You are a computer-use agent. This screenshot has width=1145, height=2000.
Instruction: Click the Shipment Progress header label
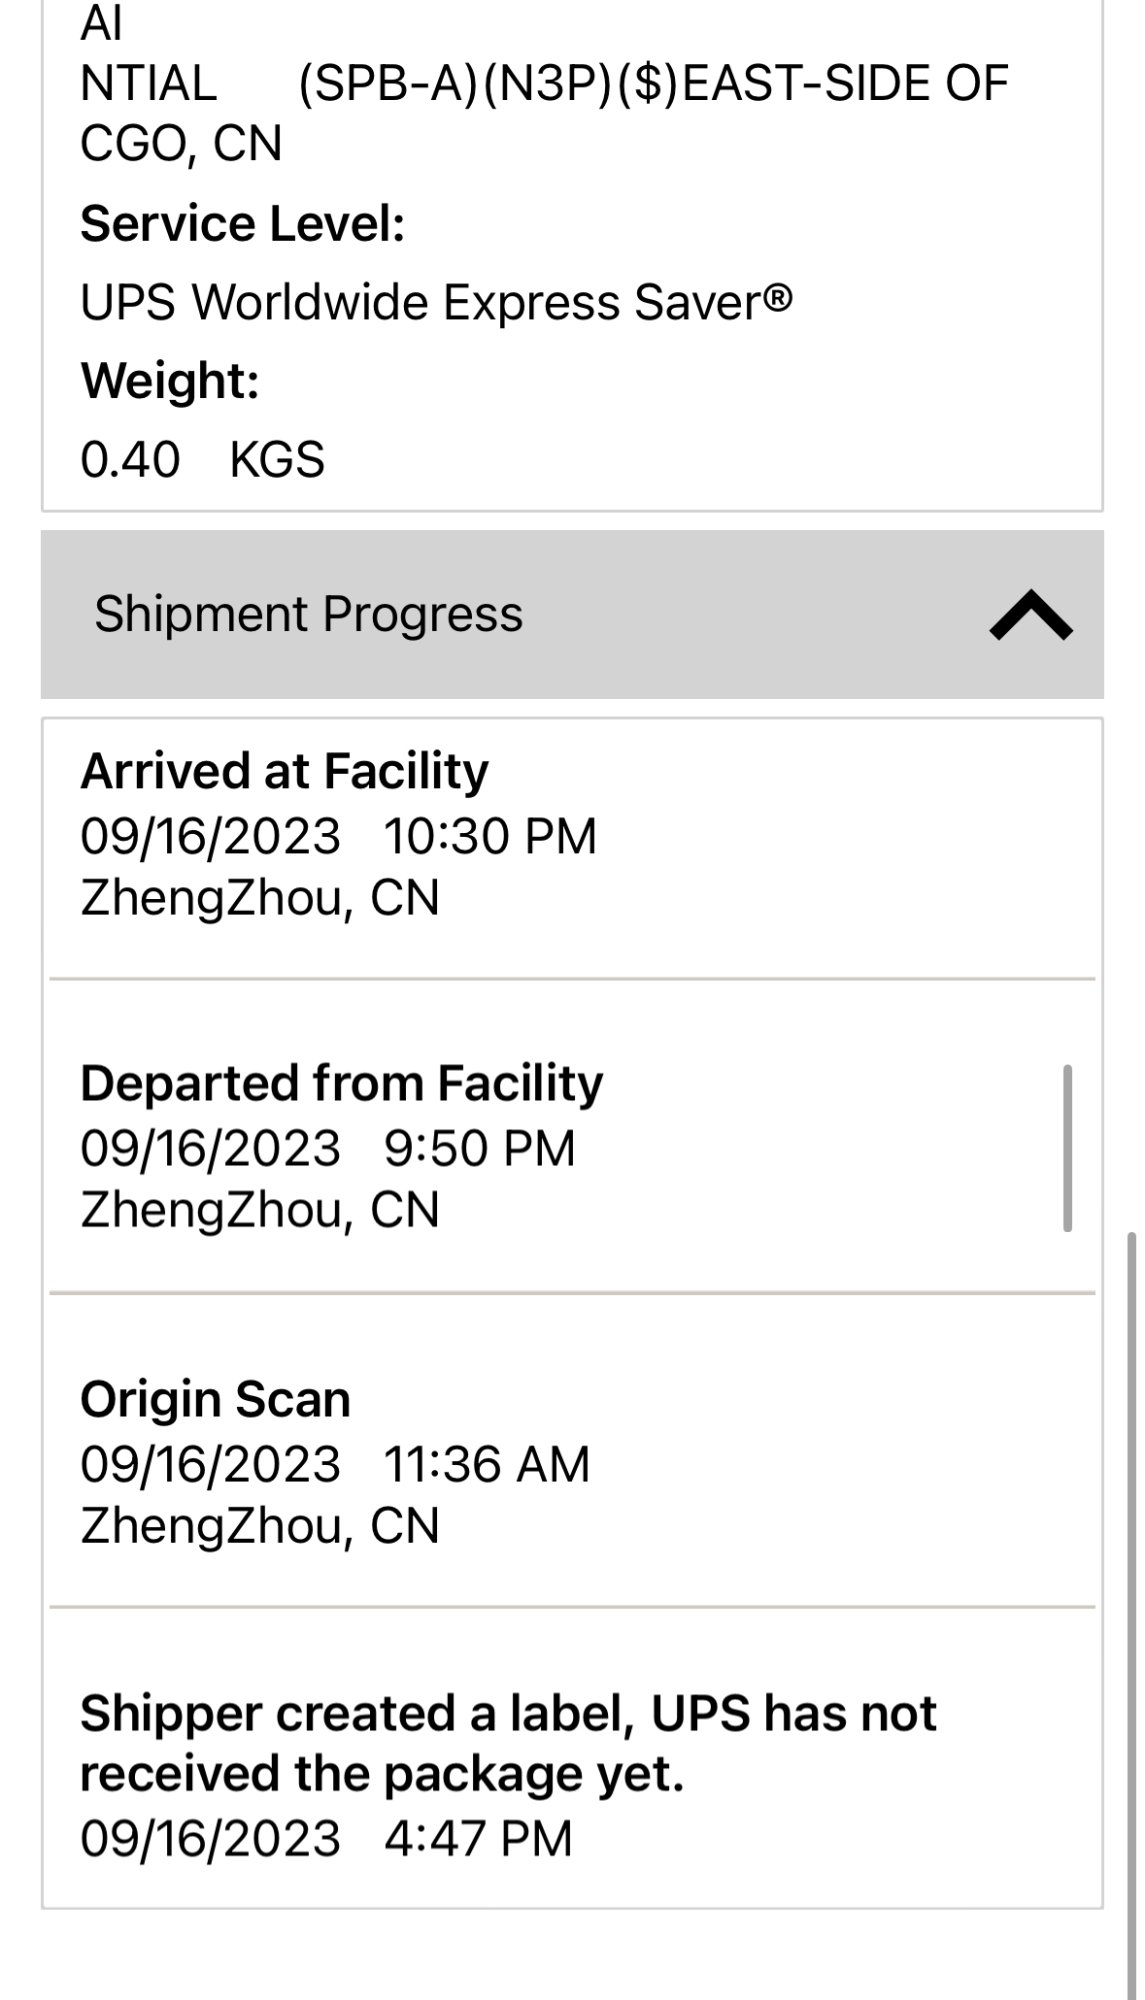308,614
